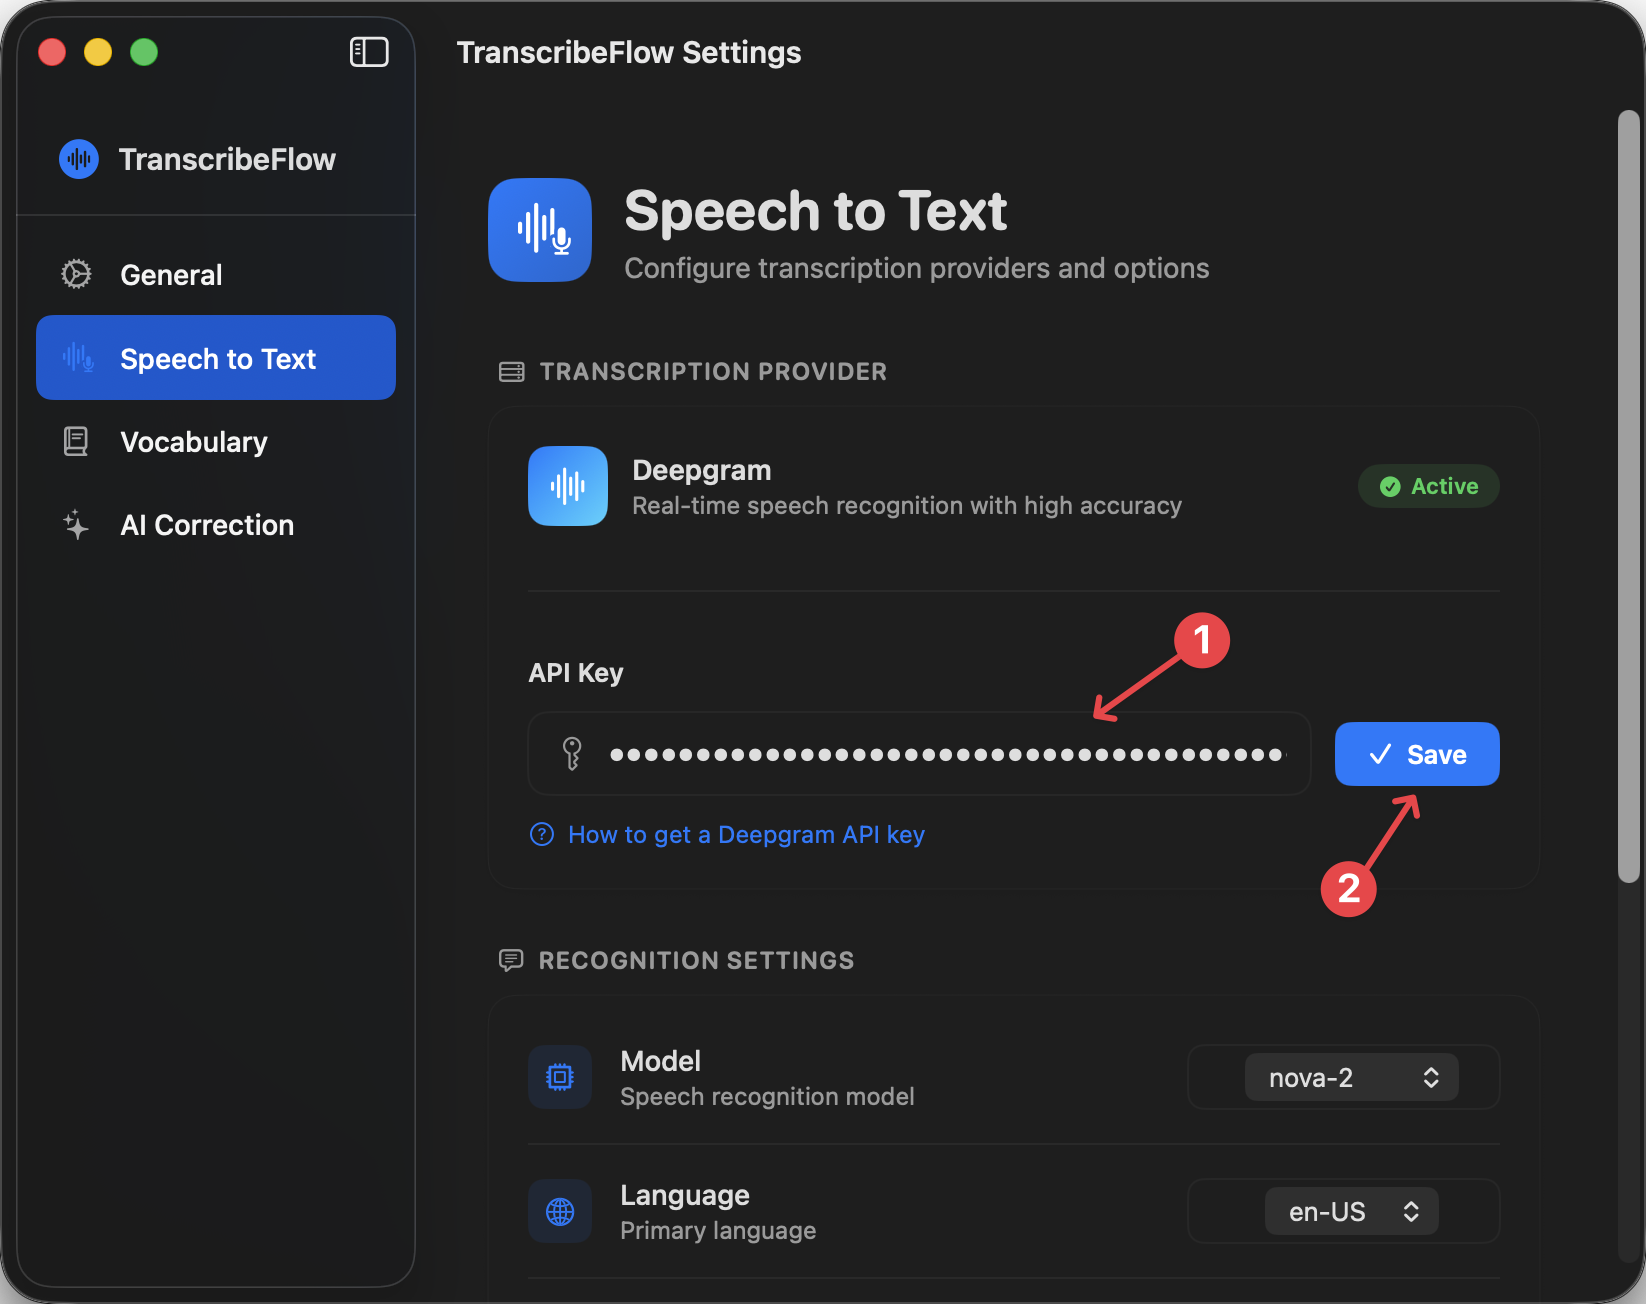
Task: Switch to the Vocabulary section
Action: pyautogui.click(x=193, y=441)
